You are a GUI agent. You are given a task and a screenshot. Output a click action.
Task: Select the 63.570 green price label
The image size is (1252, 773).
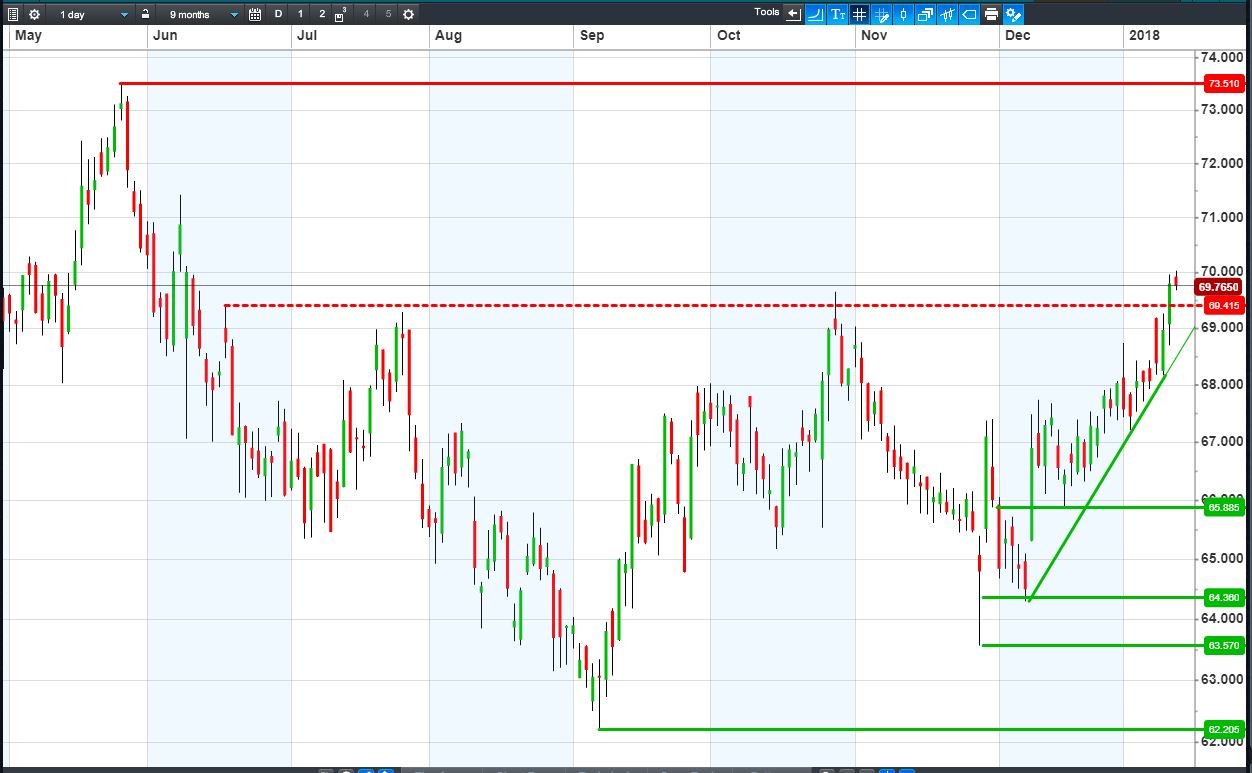1224,646
